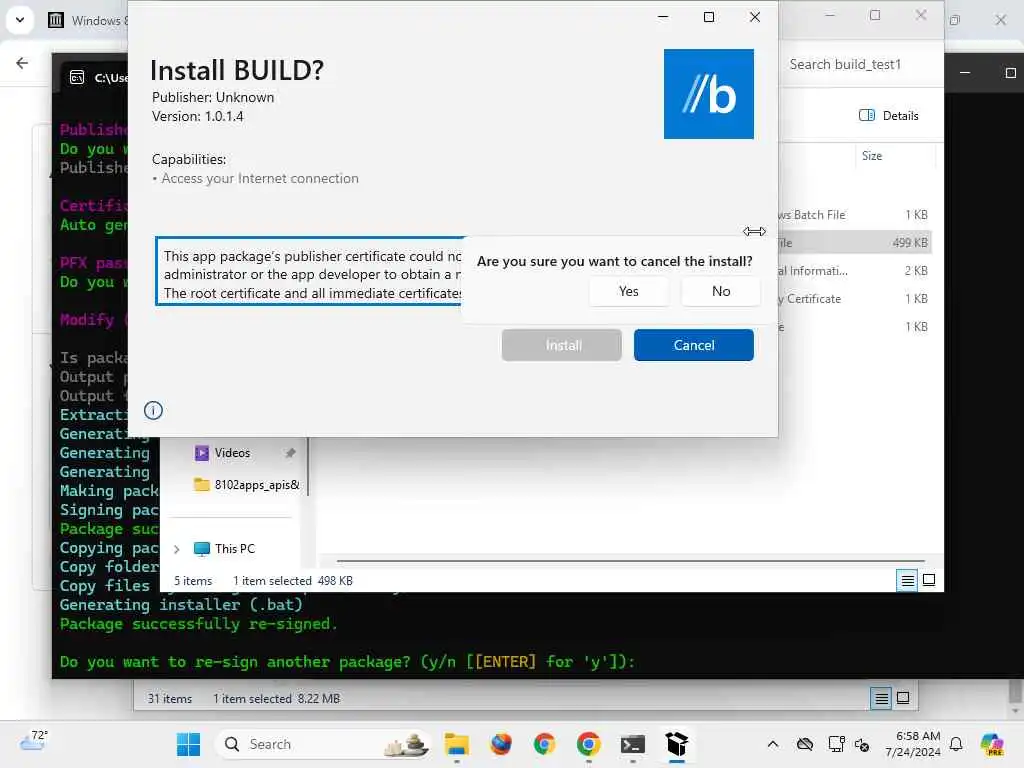Screen dimensions: 1024x768
Task: Click the unpin icon beside Videos
Action: (291, 453)
